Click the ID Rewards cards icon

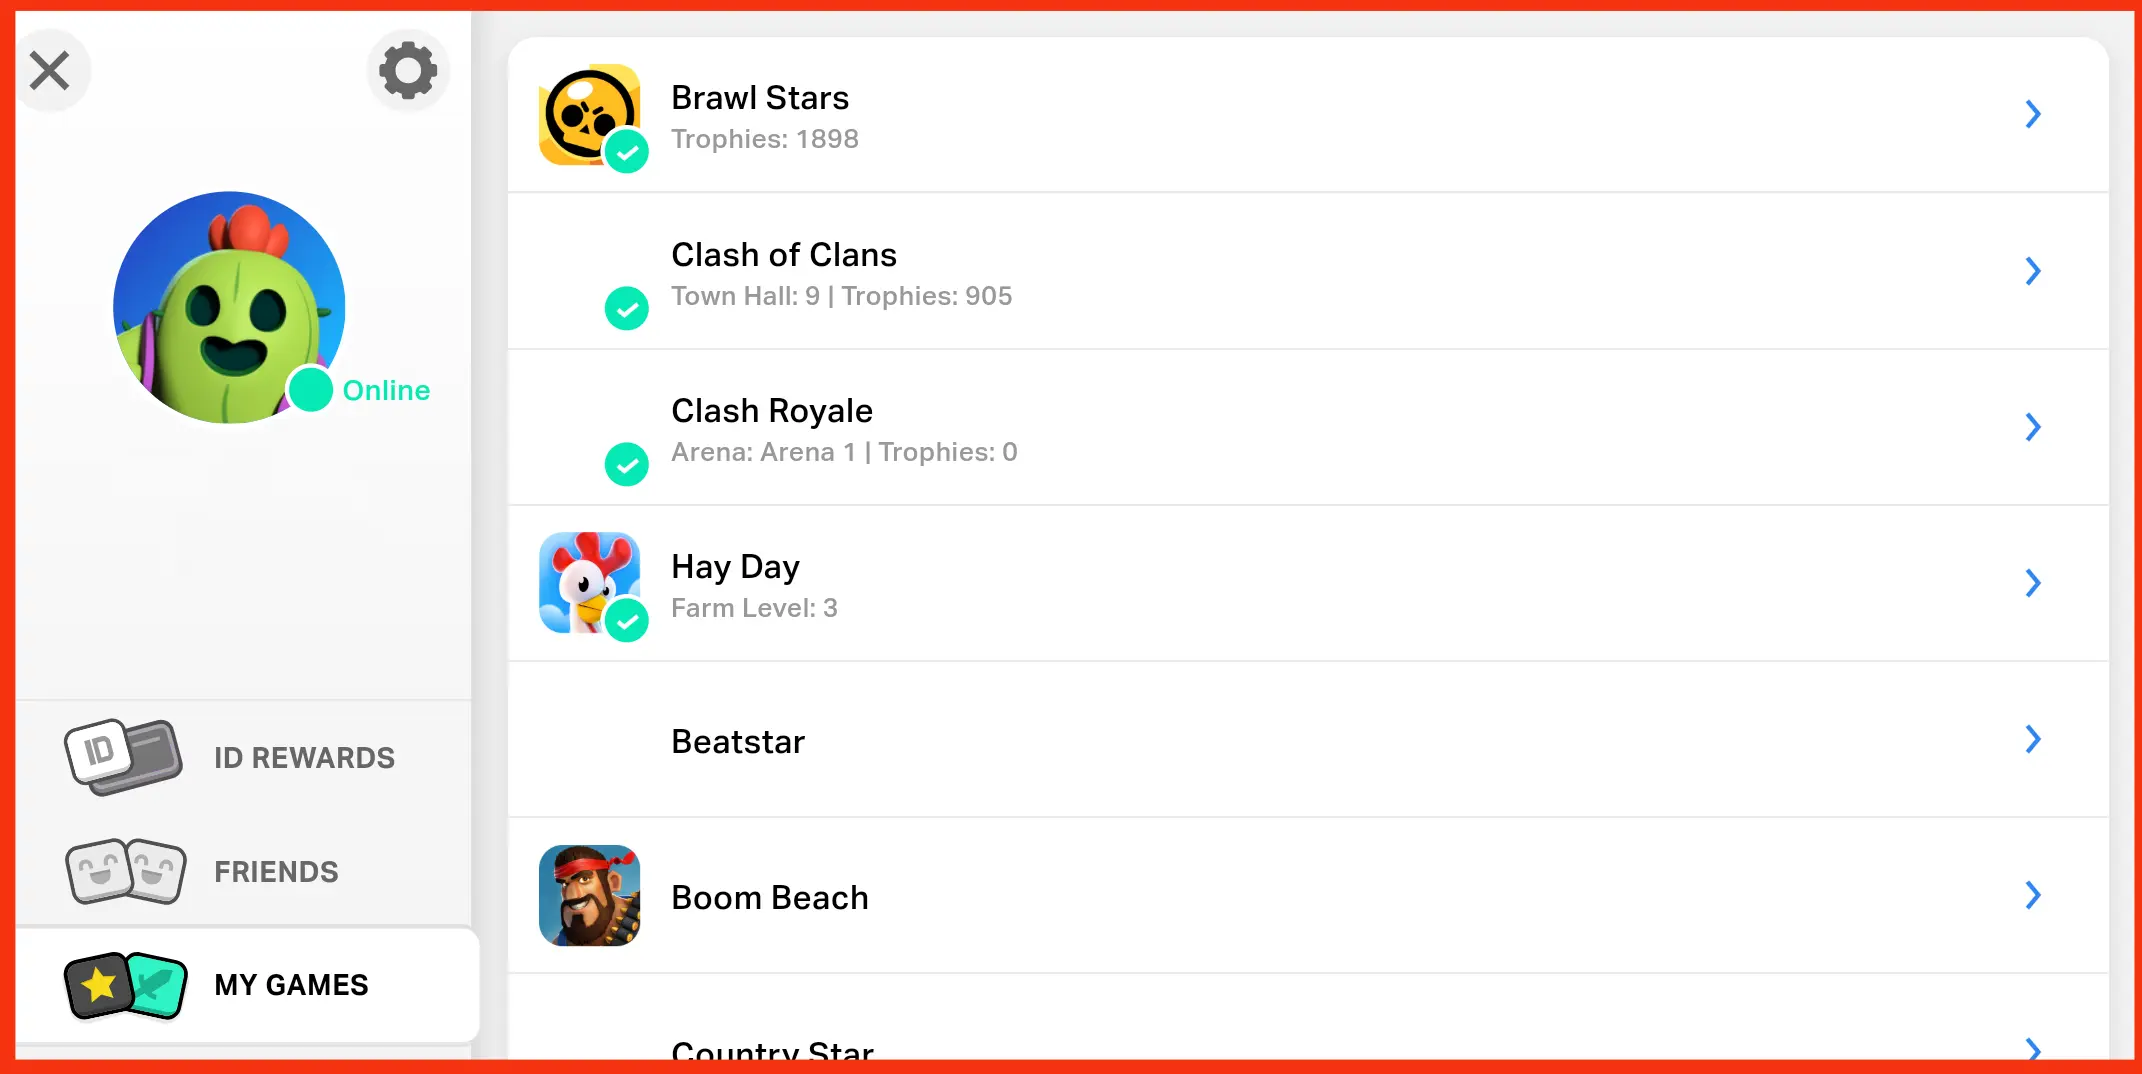pyautogui.click(x=124, y=757)
